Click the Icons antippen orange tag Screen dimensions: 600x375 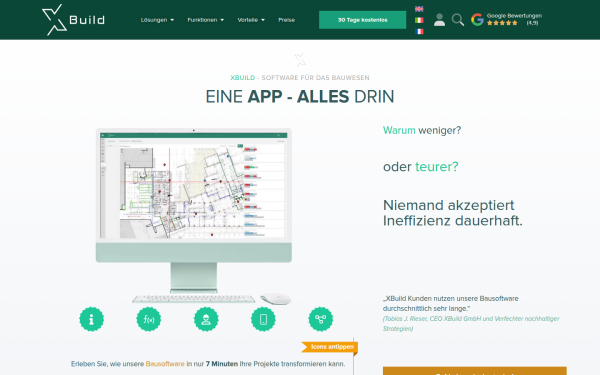(330, 347)
